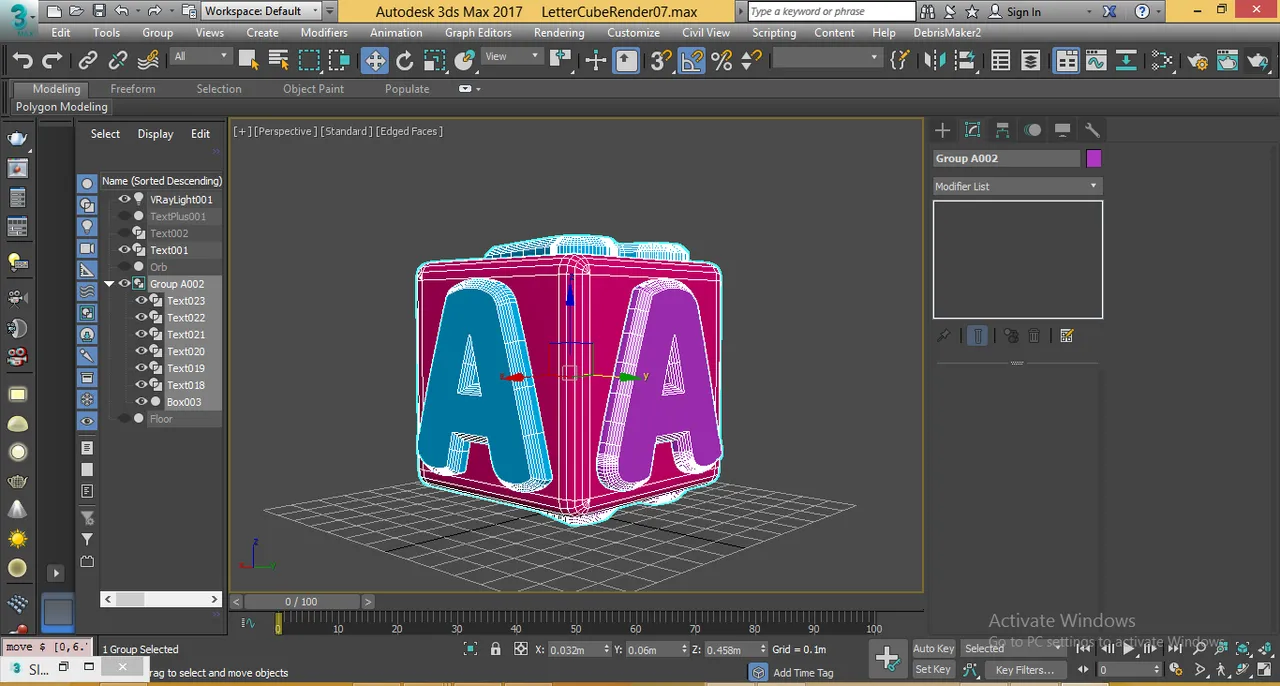
Task: Collapse the Group A002 tree node
Action: (x=110, y=284)
